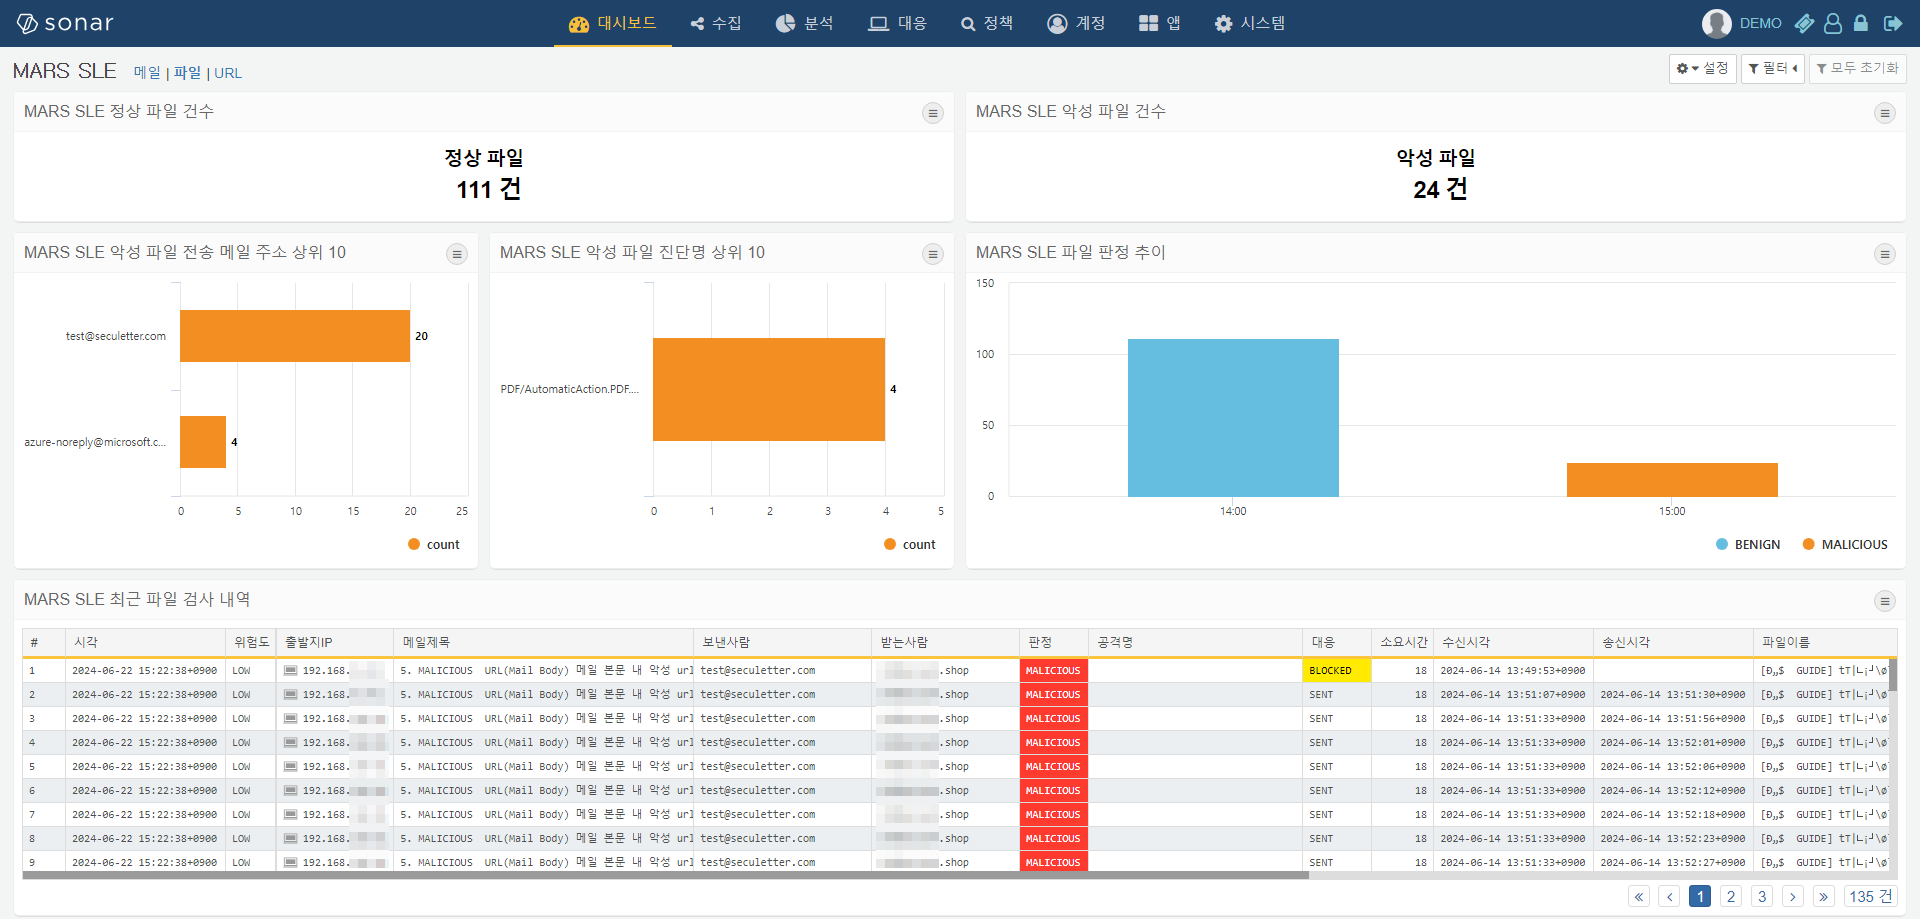Click source IP icon in row 4
1920x919 pixels.
click(290, 743)
